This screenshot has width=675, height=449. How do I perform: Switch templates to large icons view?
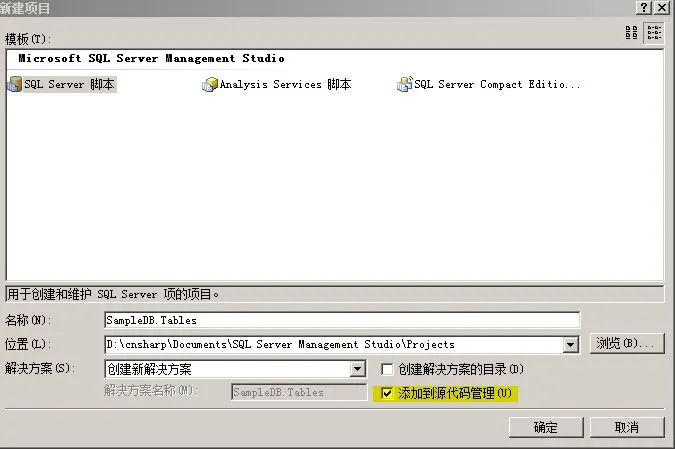[x=631, y=33]
